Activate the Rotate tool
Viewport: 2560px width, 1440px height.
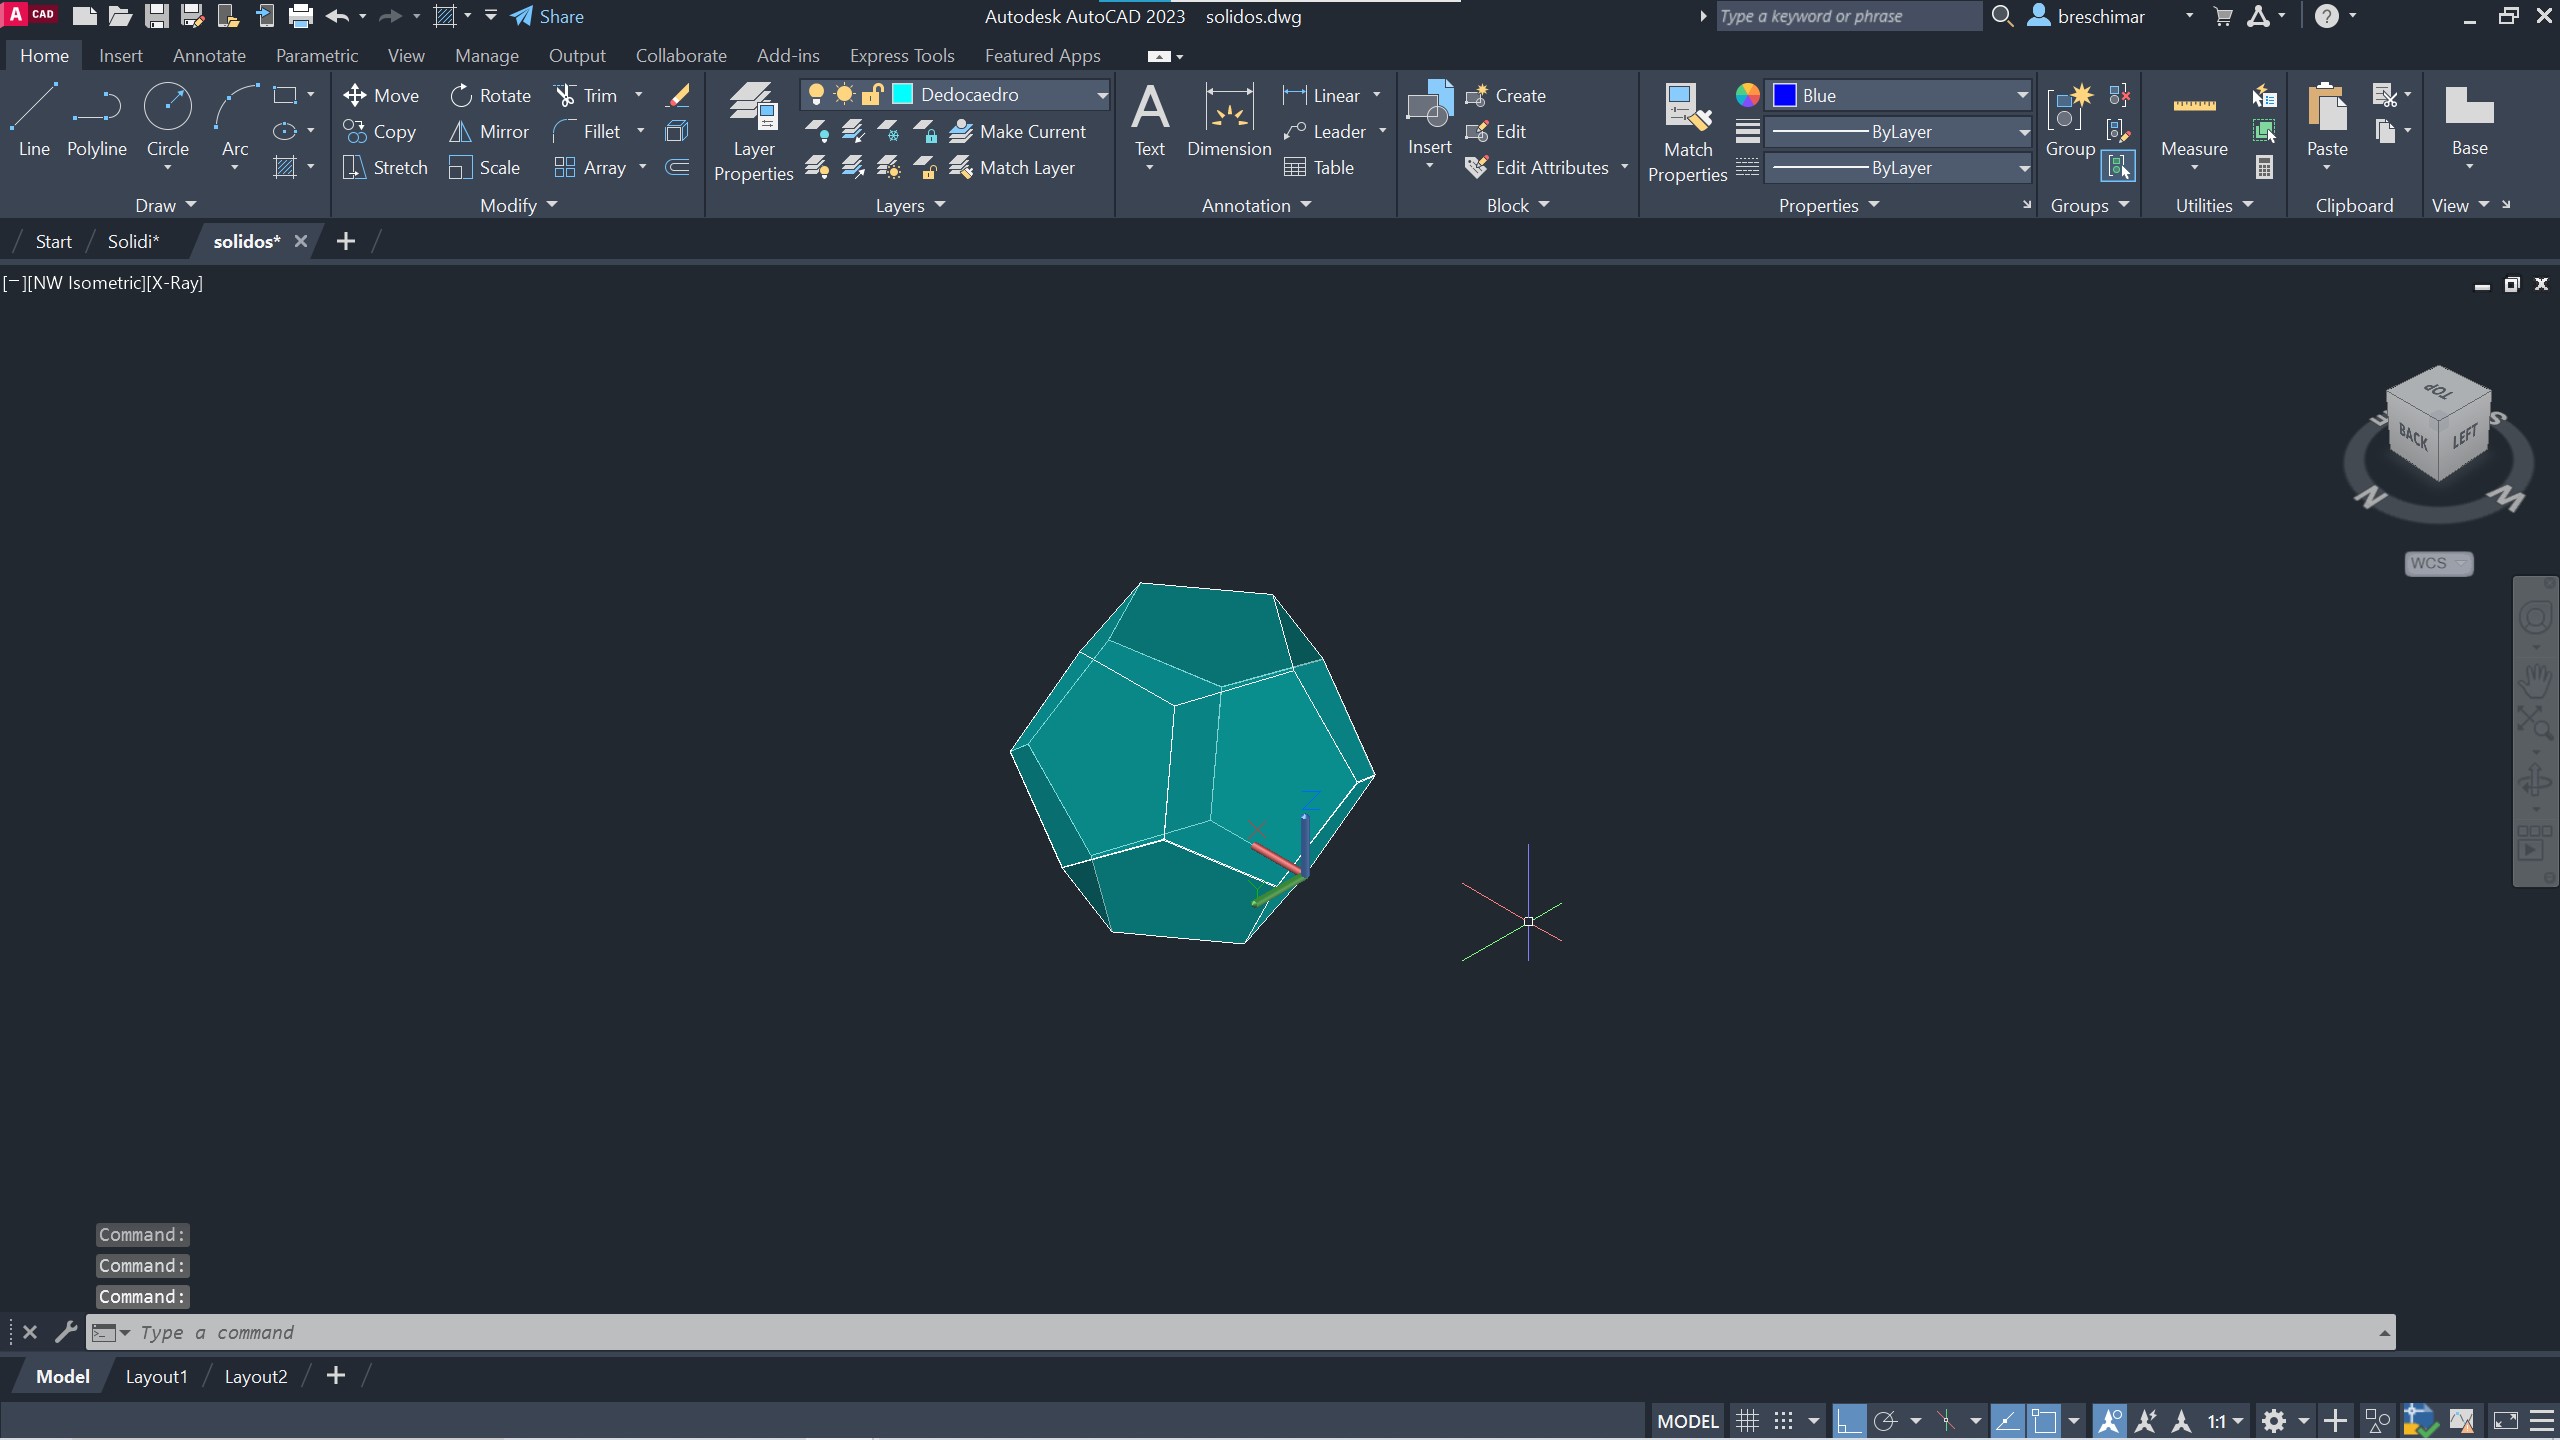point(490,95)
